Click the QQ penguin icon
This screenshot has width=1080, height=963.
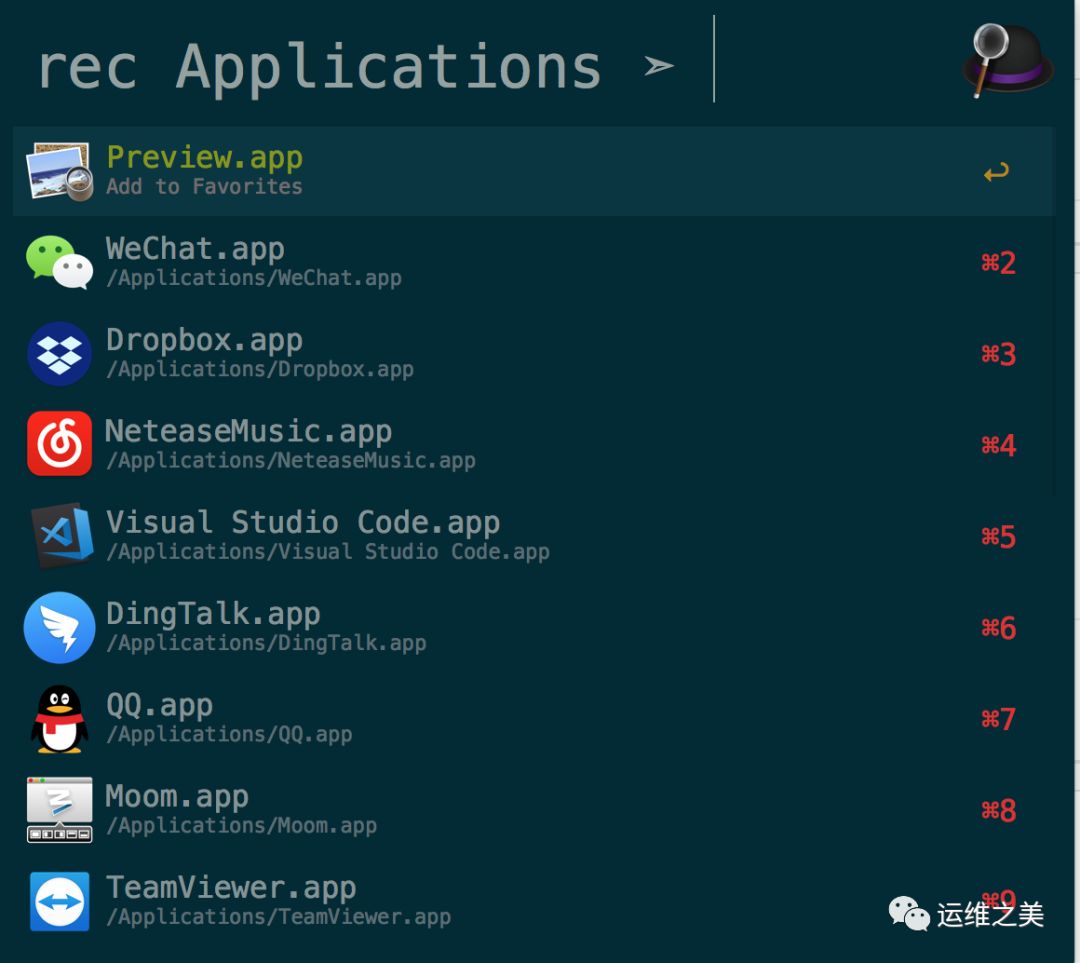coord(59,718)
